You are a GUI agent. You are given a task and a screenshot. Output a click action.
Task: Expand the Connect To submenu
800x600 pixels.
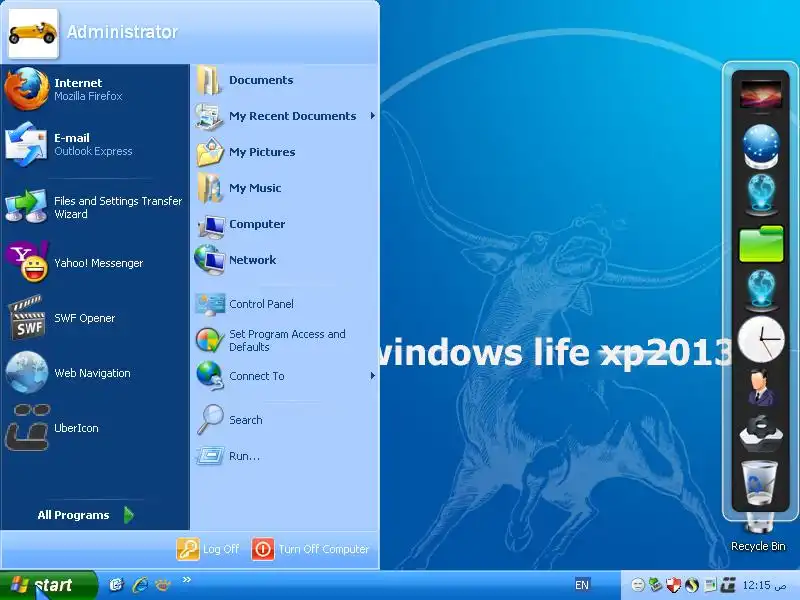coord(285,376)
